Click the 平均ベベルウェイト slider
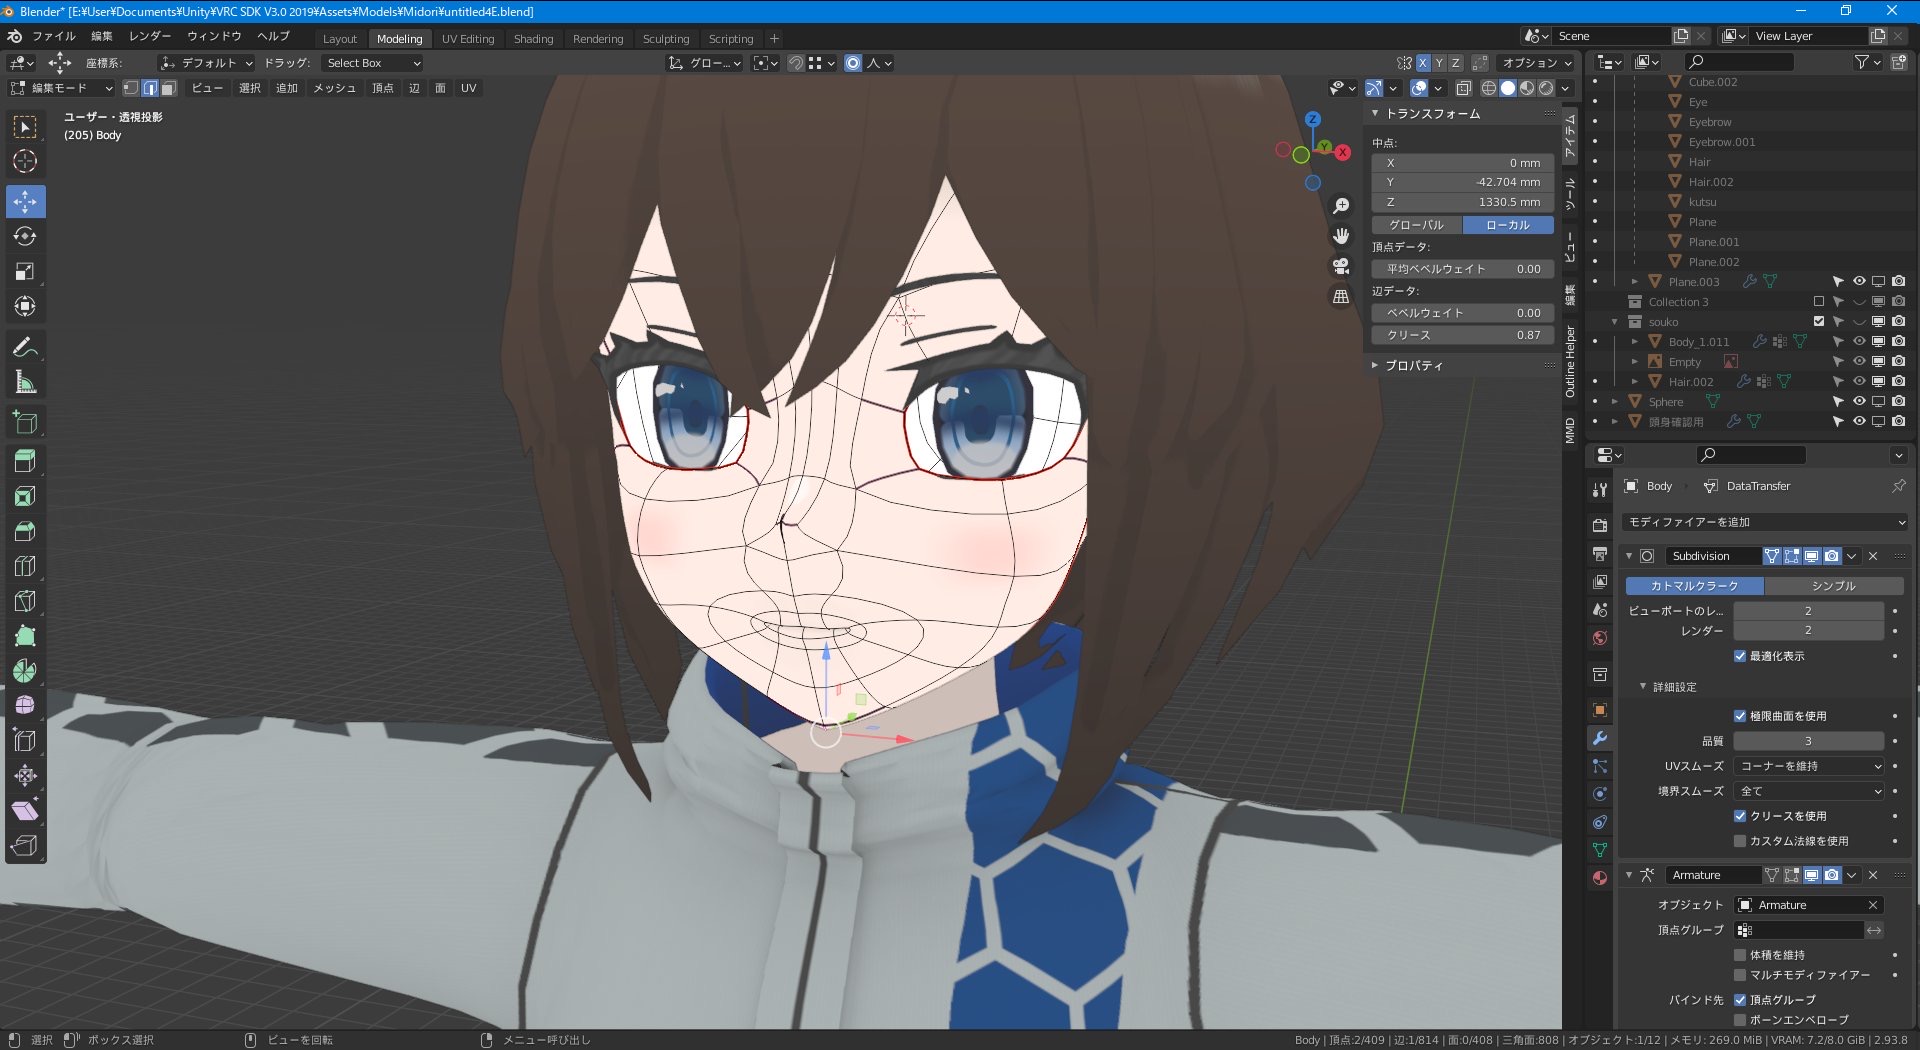 pyautogui.click(x=1463, y=269)
